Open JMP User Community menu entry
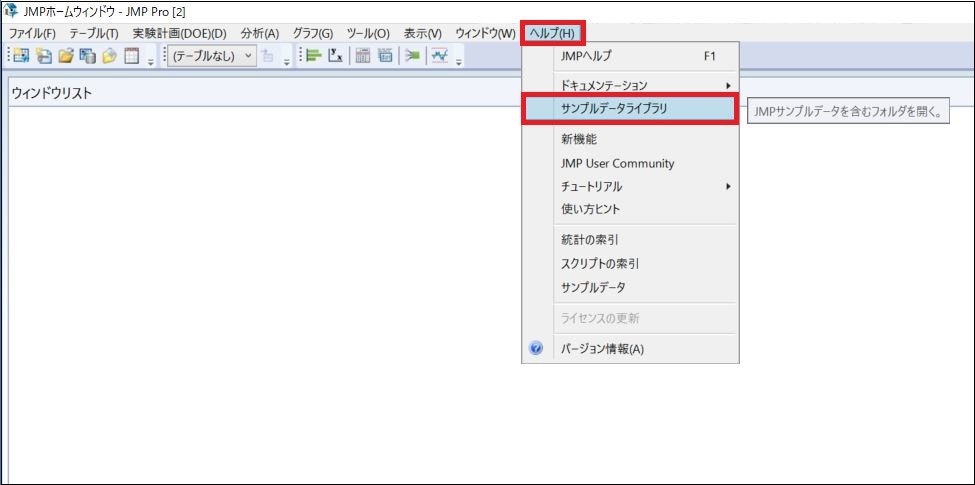Image resolution: width=975 pixels, height=485 pixels. point(630,164)
